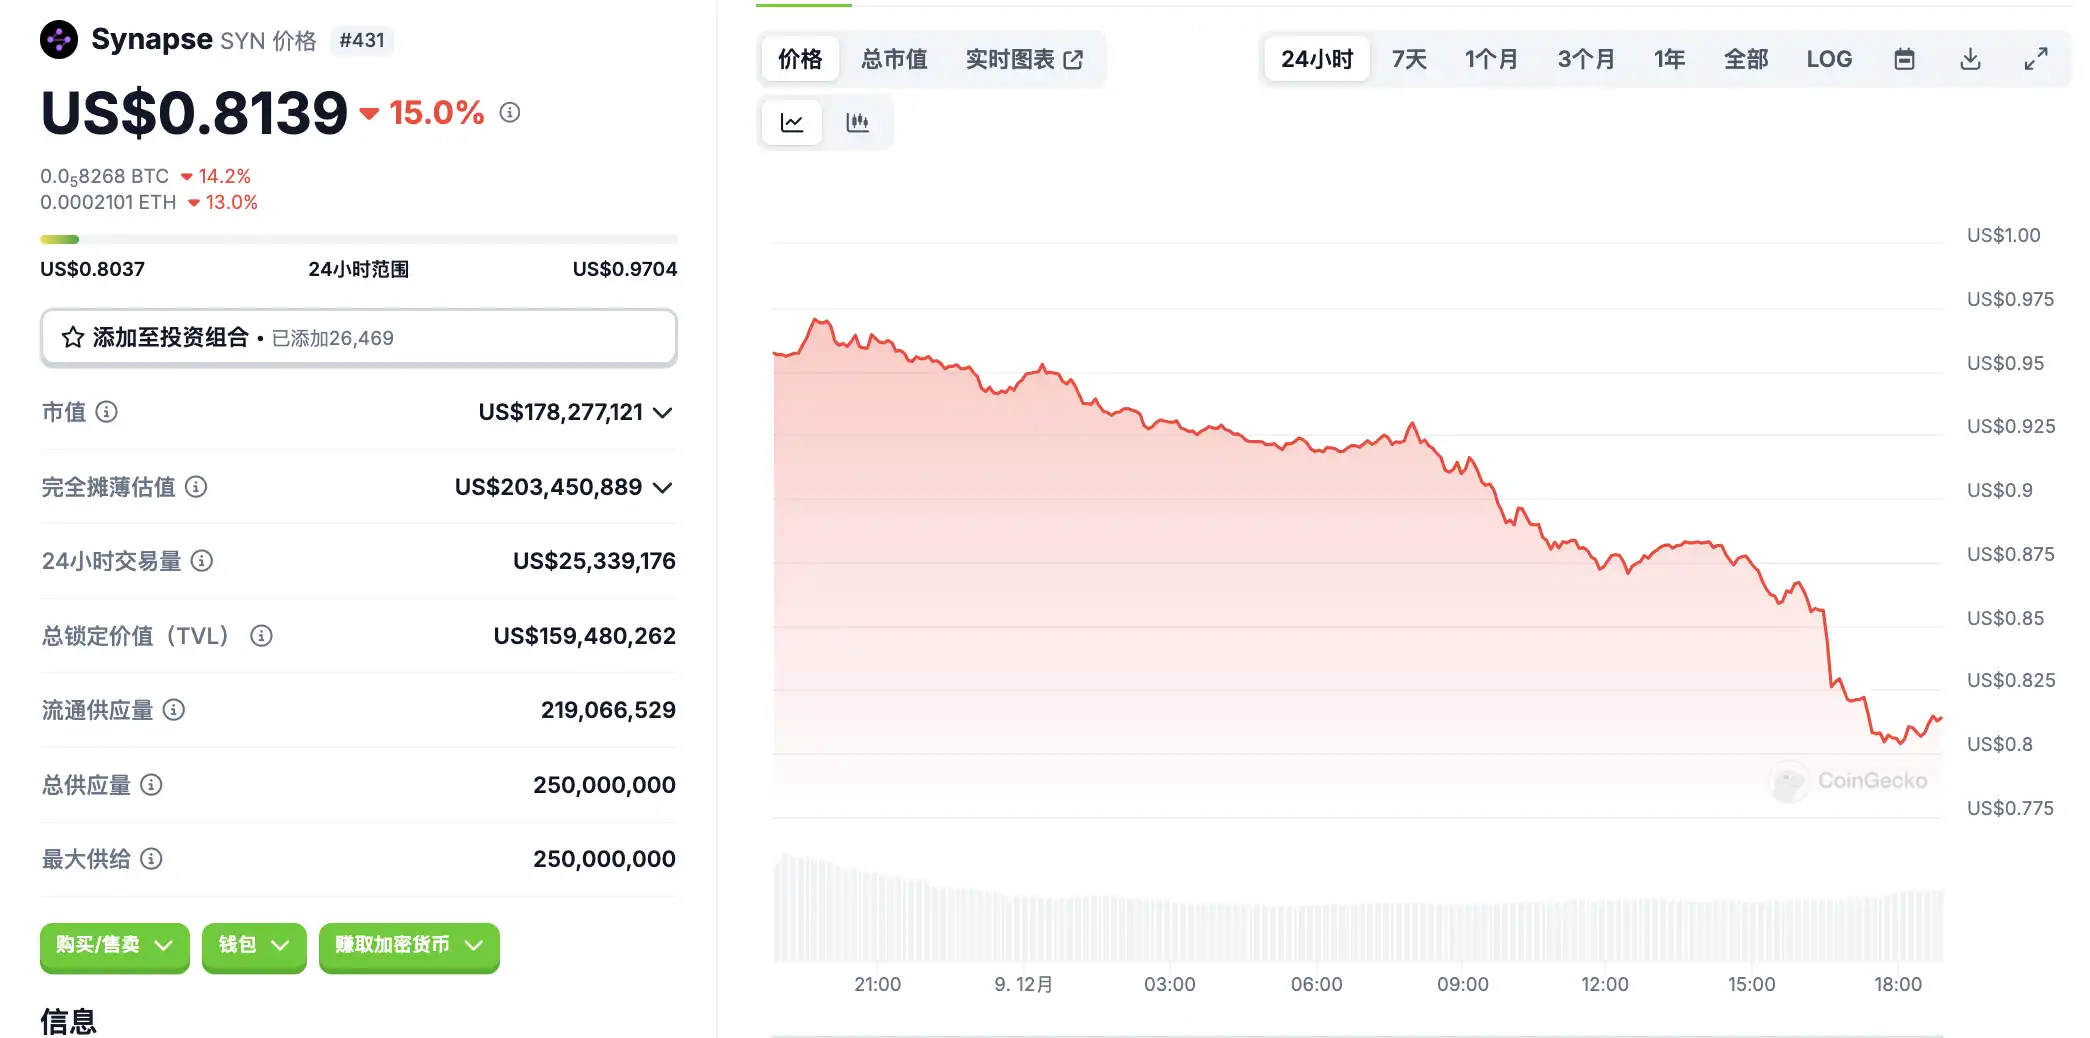2090x1038 pixels.
Task: Select the 7天 time range
Action: click(x=1409, y=59)
